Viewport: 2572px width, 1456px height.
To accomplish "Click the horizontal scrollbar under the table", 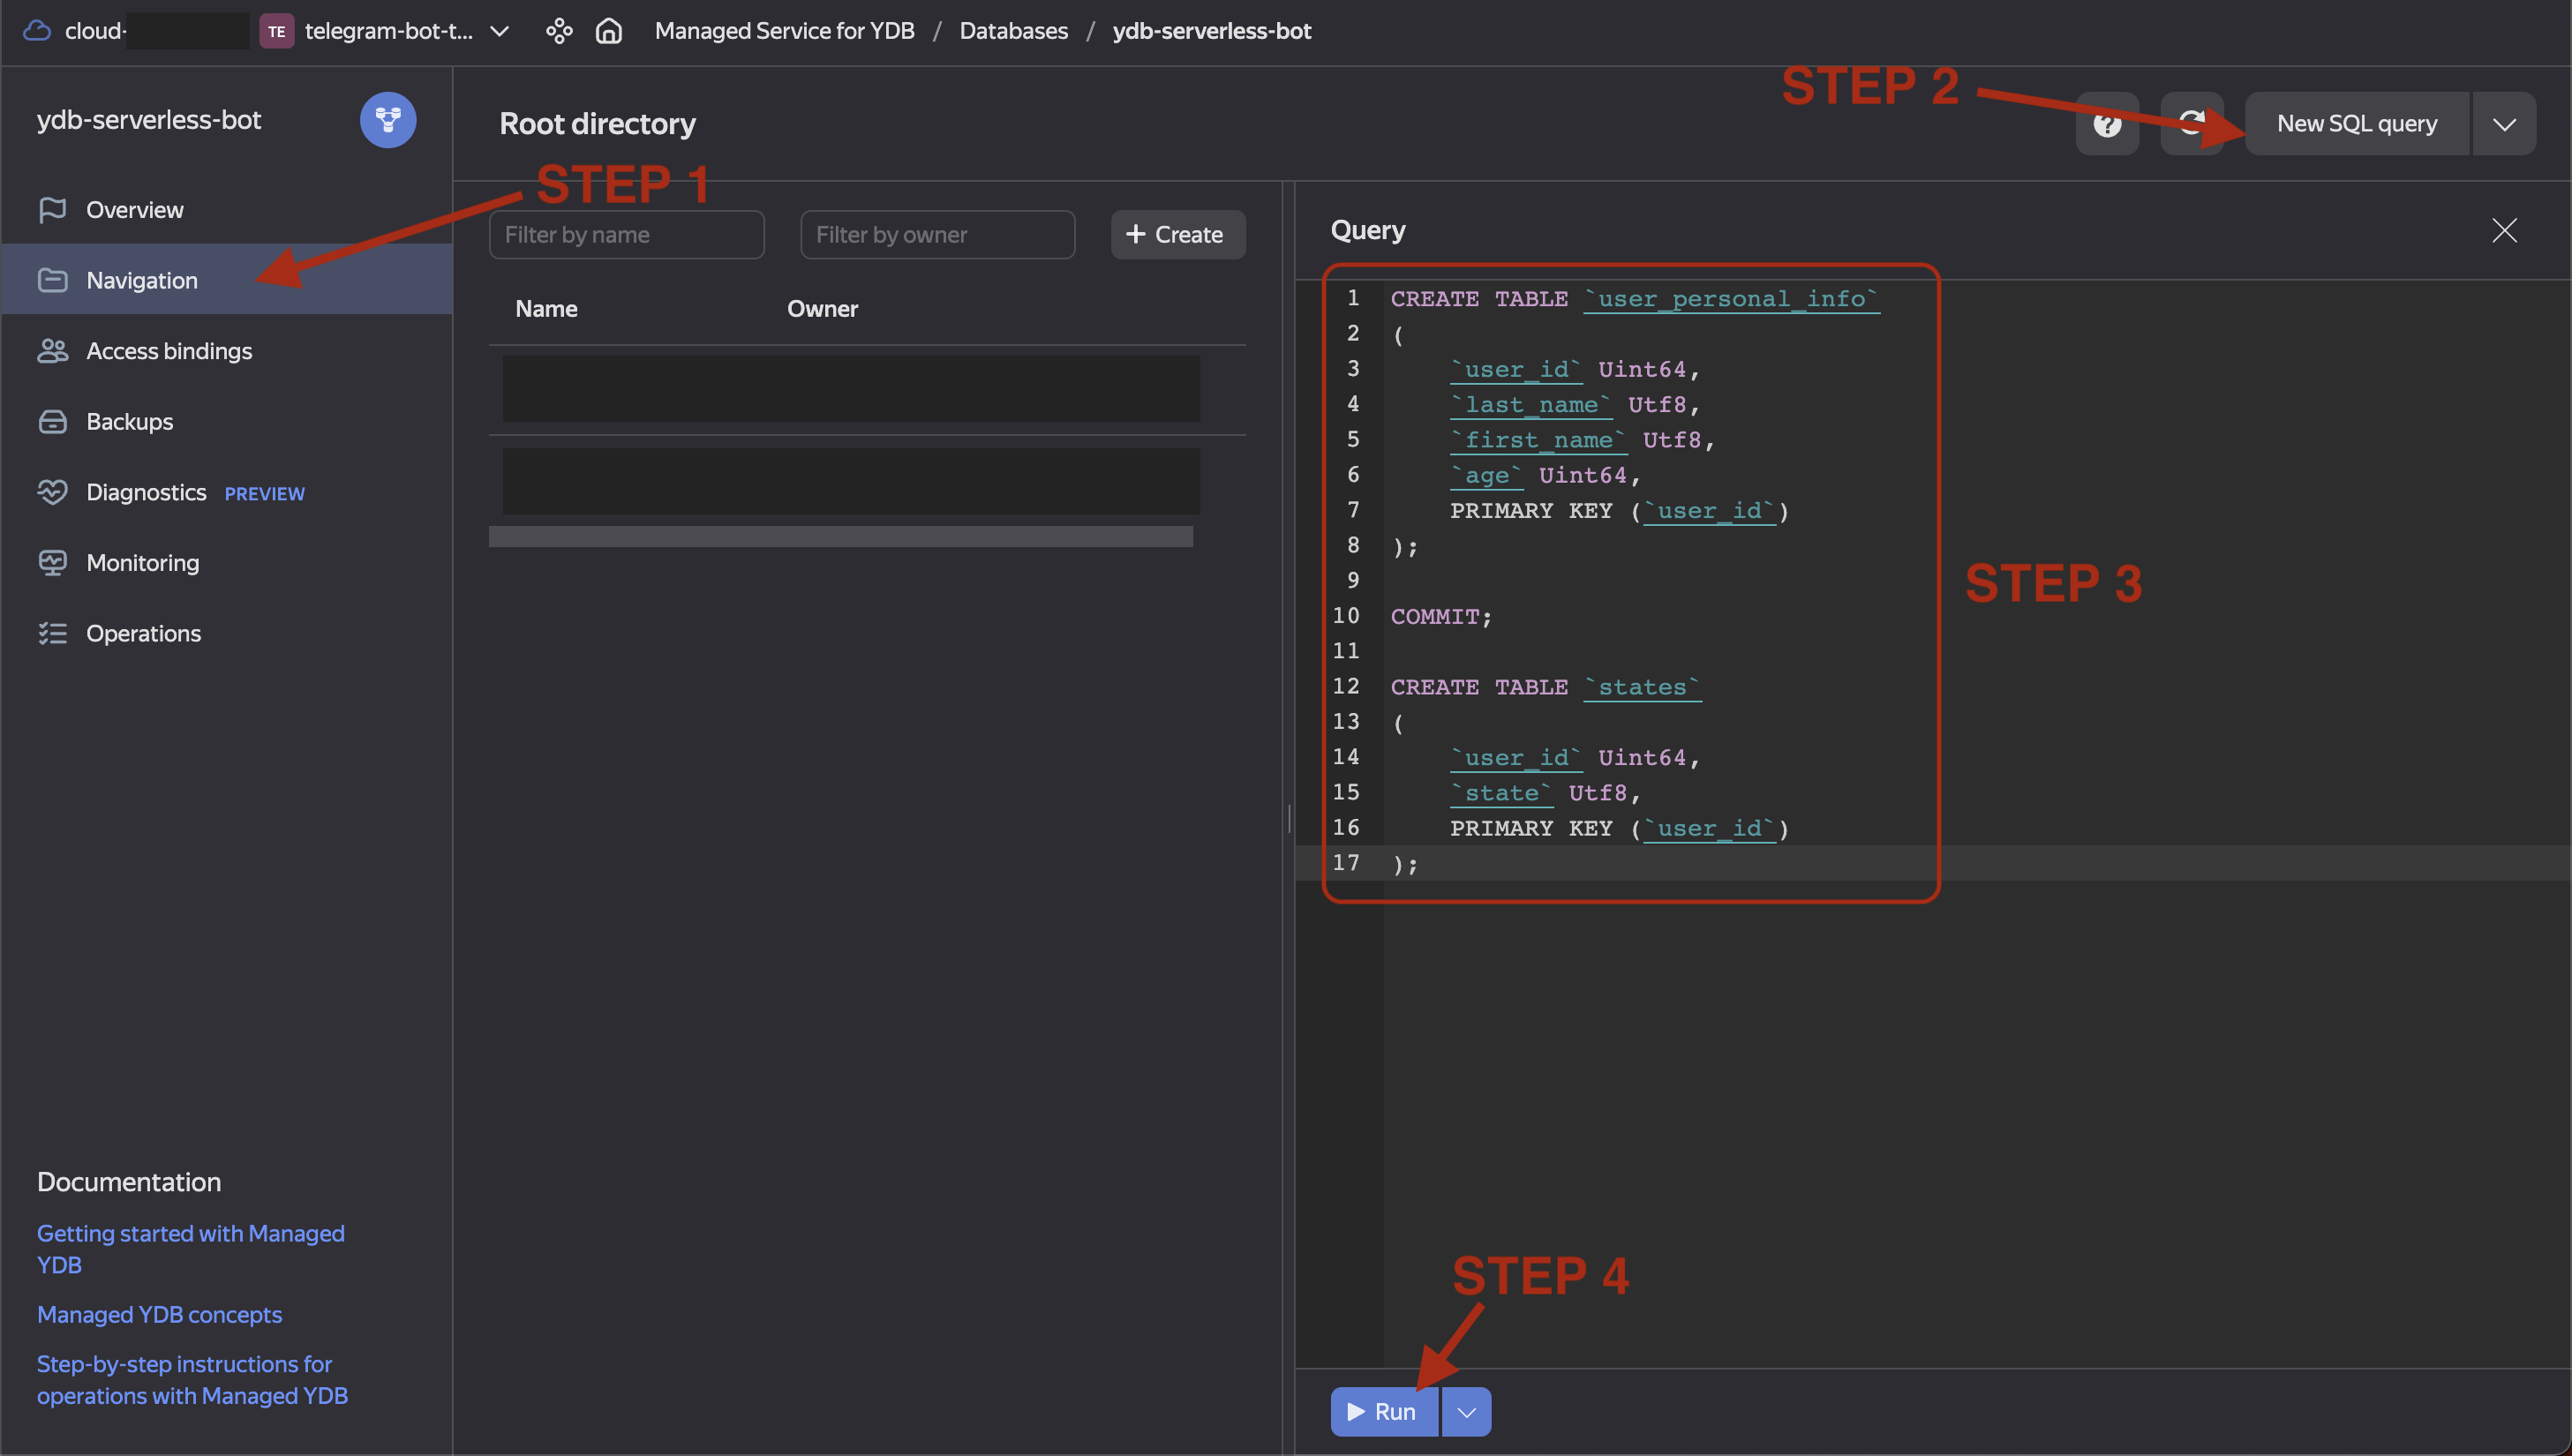I will (840, 537).
